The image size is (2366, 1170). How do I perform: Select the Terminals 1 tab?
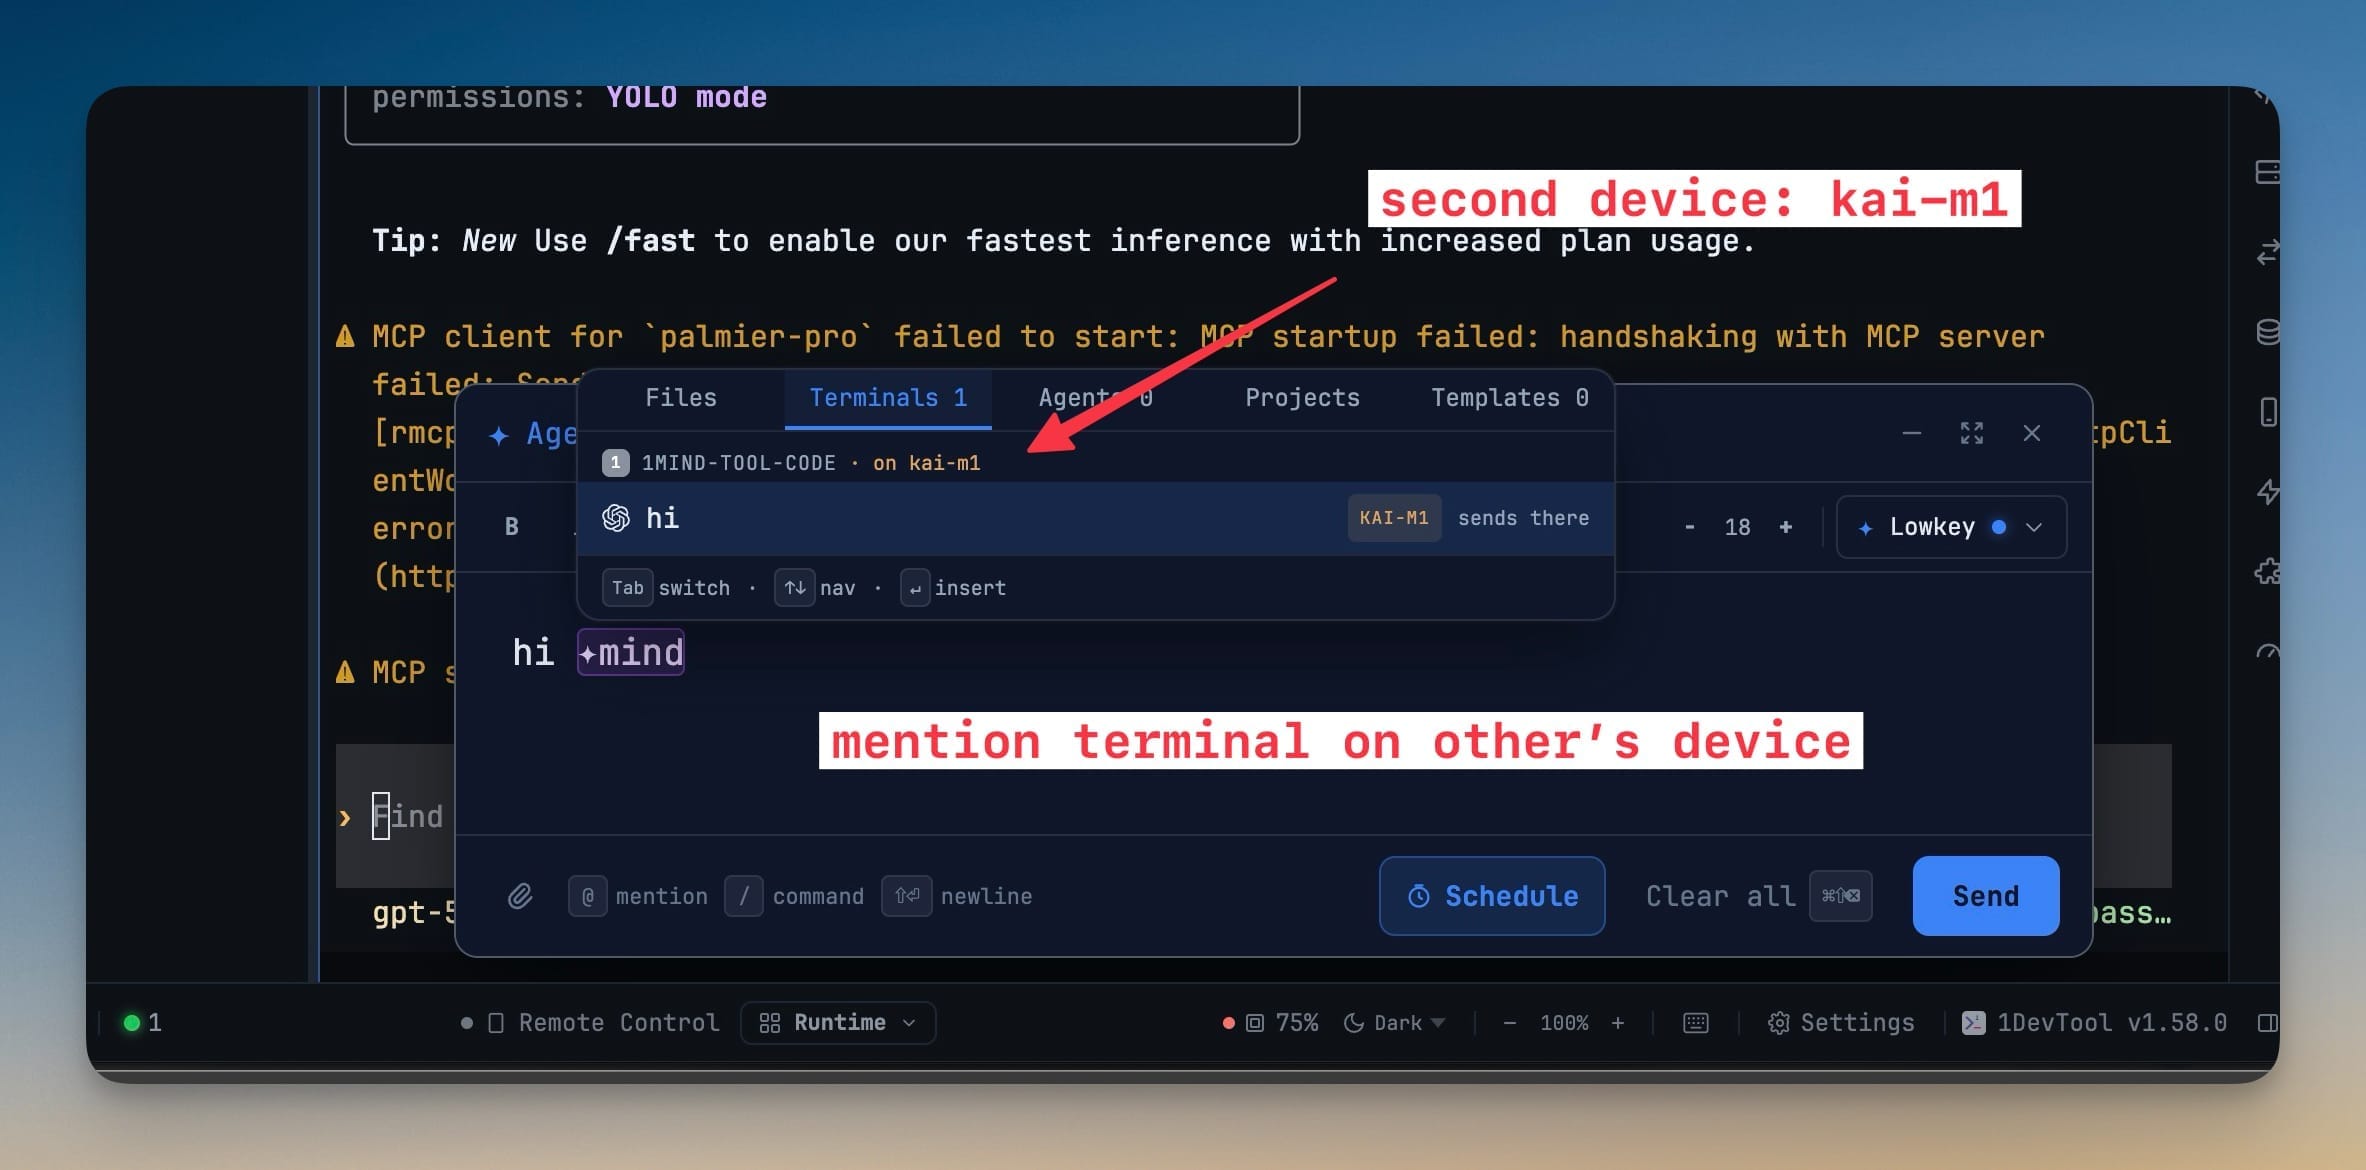(888, 398)
